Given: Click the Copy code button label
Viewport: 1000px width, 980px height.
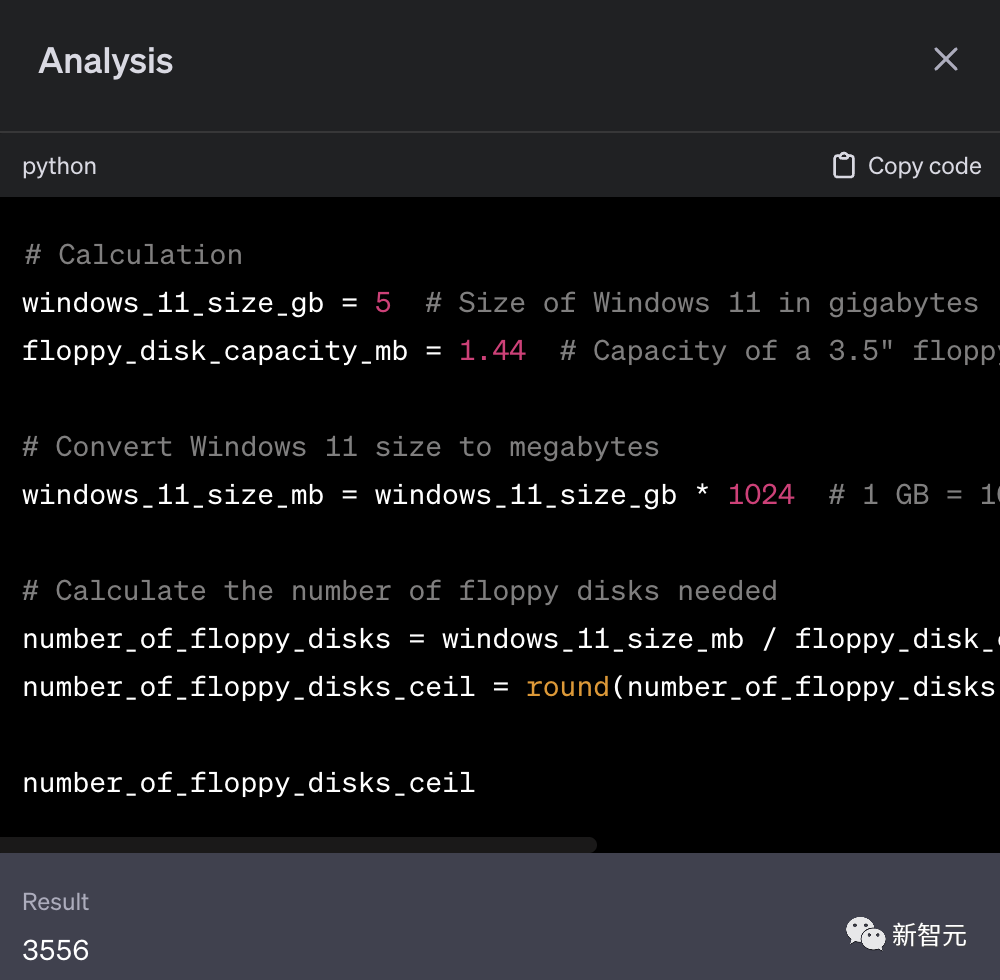Looking at the screenshot, I should point(924,166).
